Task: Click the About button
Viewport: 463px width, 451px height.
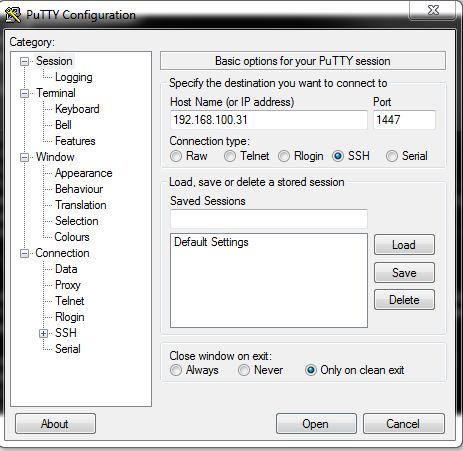Action: 55,424
